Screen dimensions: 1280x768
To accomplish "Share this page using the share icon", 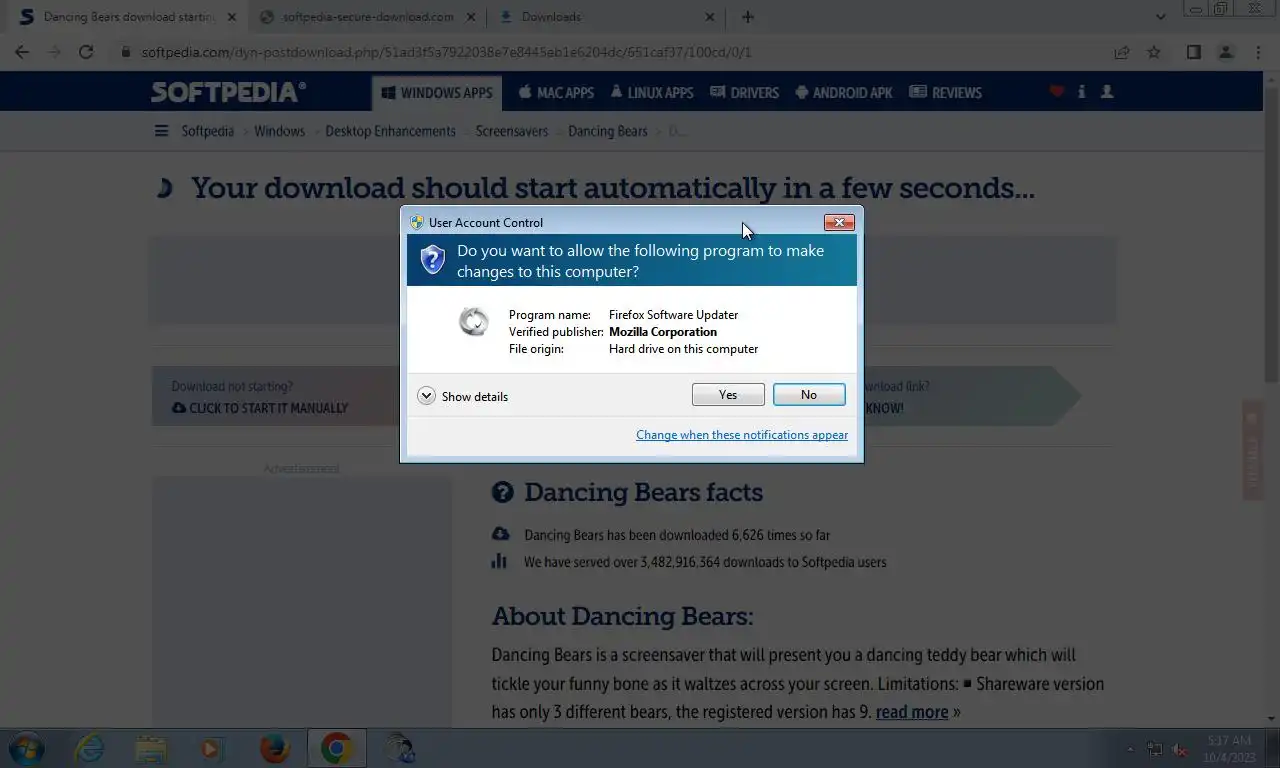I will point(1122,52).
